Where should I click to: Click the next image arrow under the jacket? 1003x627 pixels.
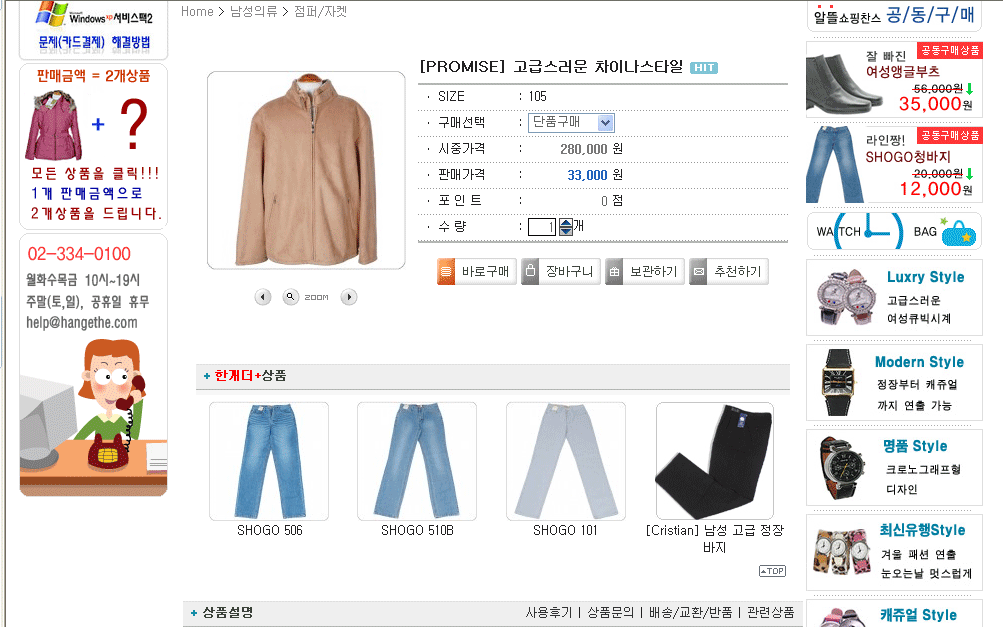pos(349,297)
